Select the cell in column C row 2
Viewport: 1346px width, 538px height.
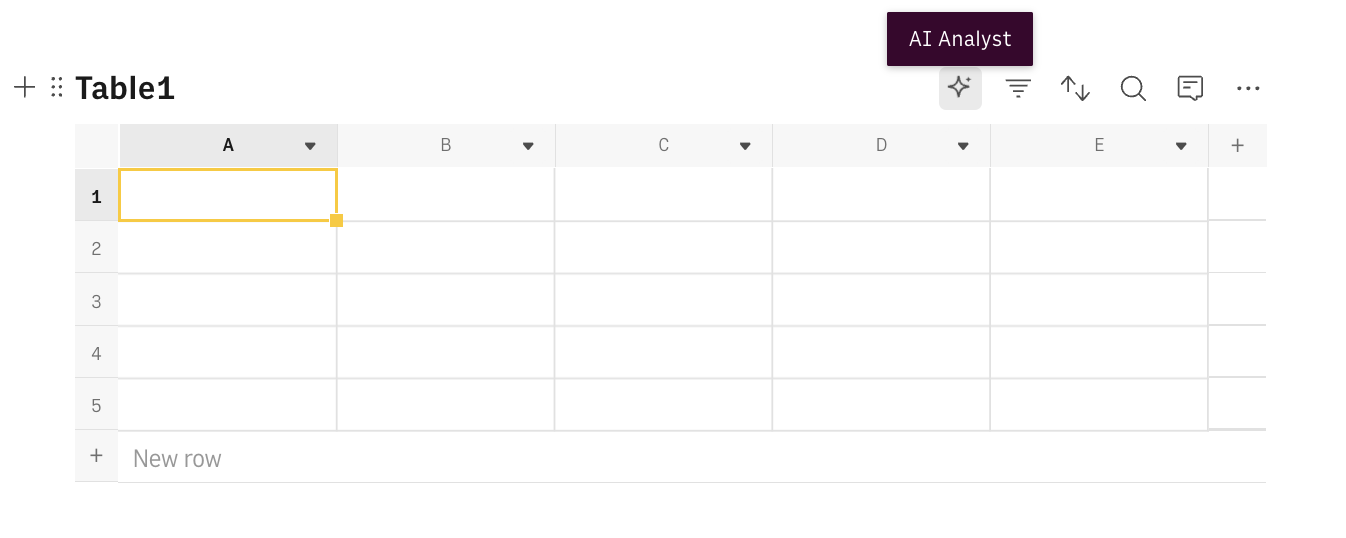click(663, 248)
